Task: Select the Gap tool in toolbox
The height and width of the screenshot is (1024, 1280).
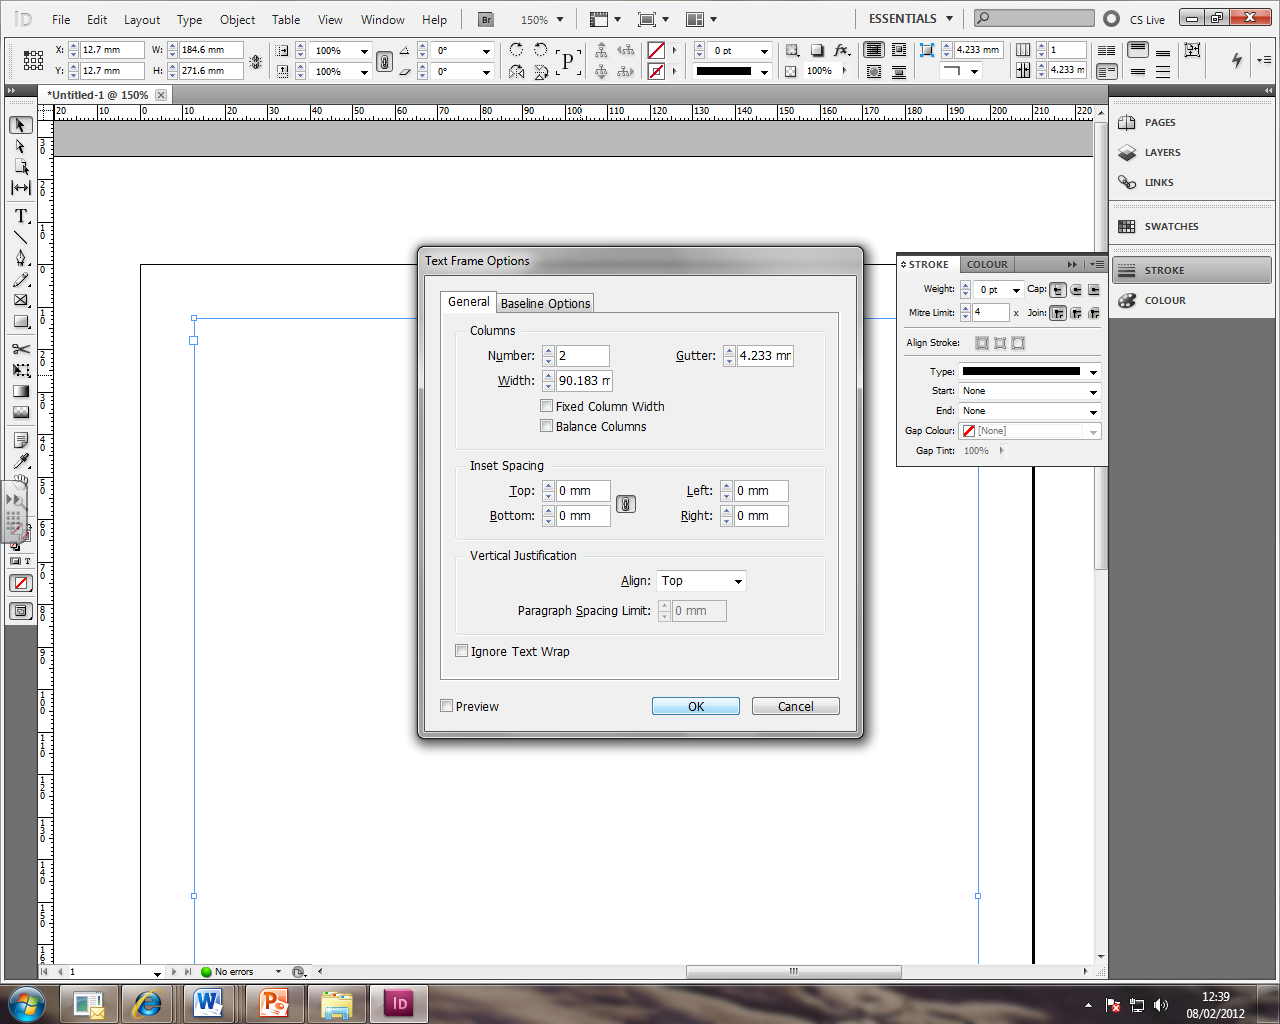Action: click(x=20, y=188)
